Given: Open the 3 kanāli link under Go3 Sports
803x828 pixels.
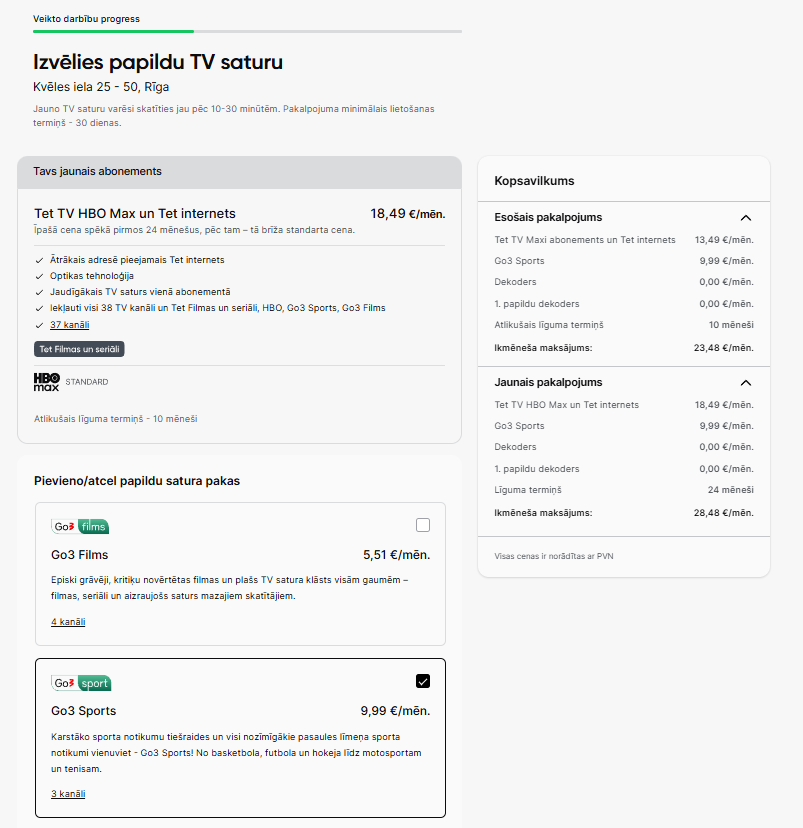Looking at the screenshot, I should [68, 794].
